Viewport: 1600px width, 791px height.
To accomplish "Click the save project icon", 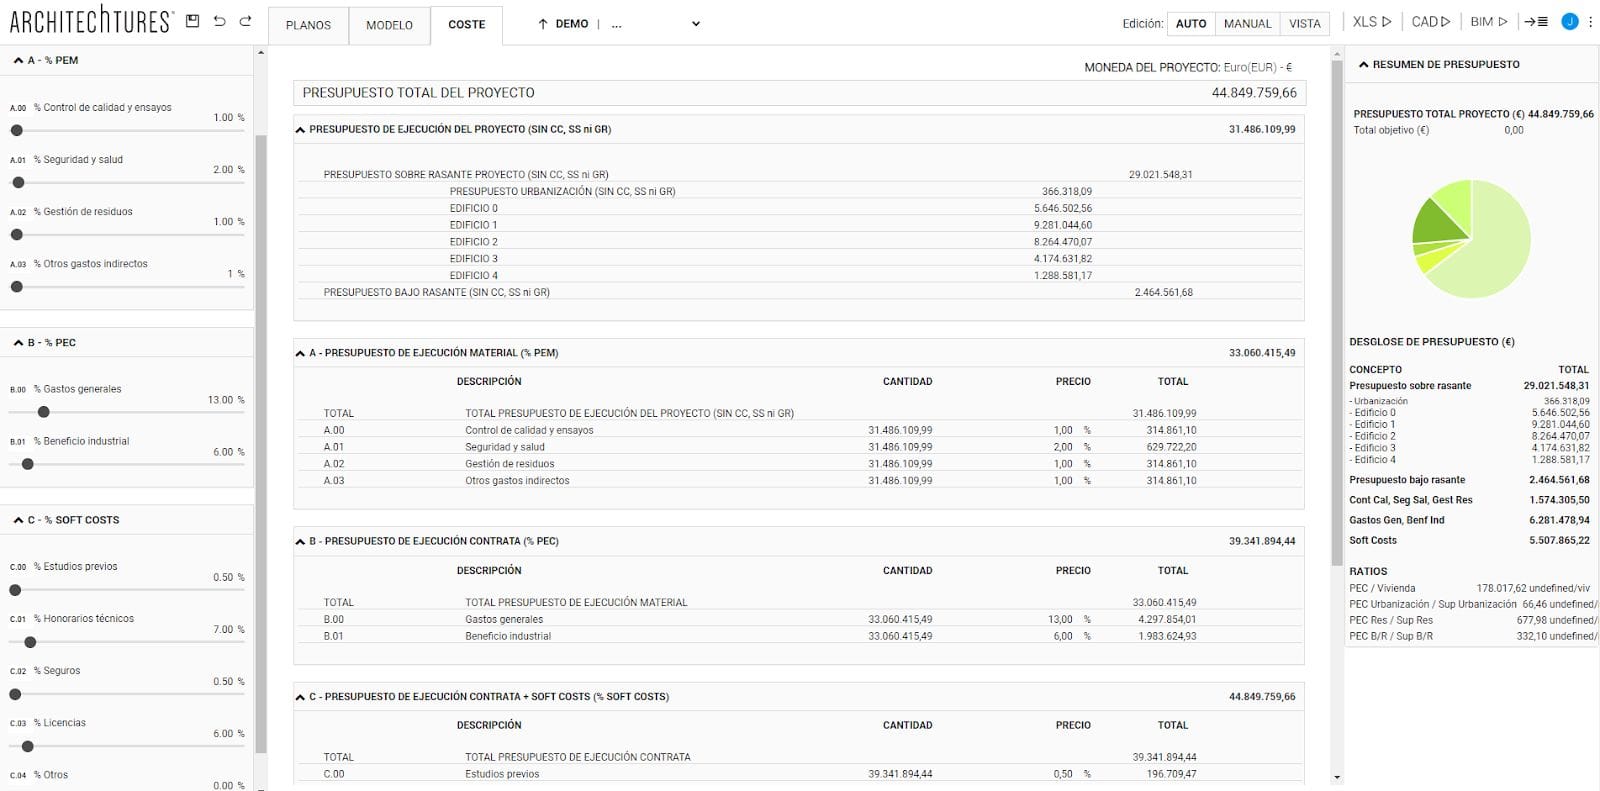I will (193, 21).
